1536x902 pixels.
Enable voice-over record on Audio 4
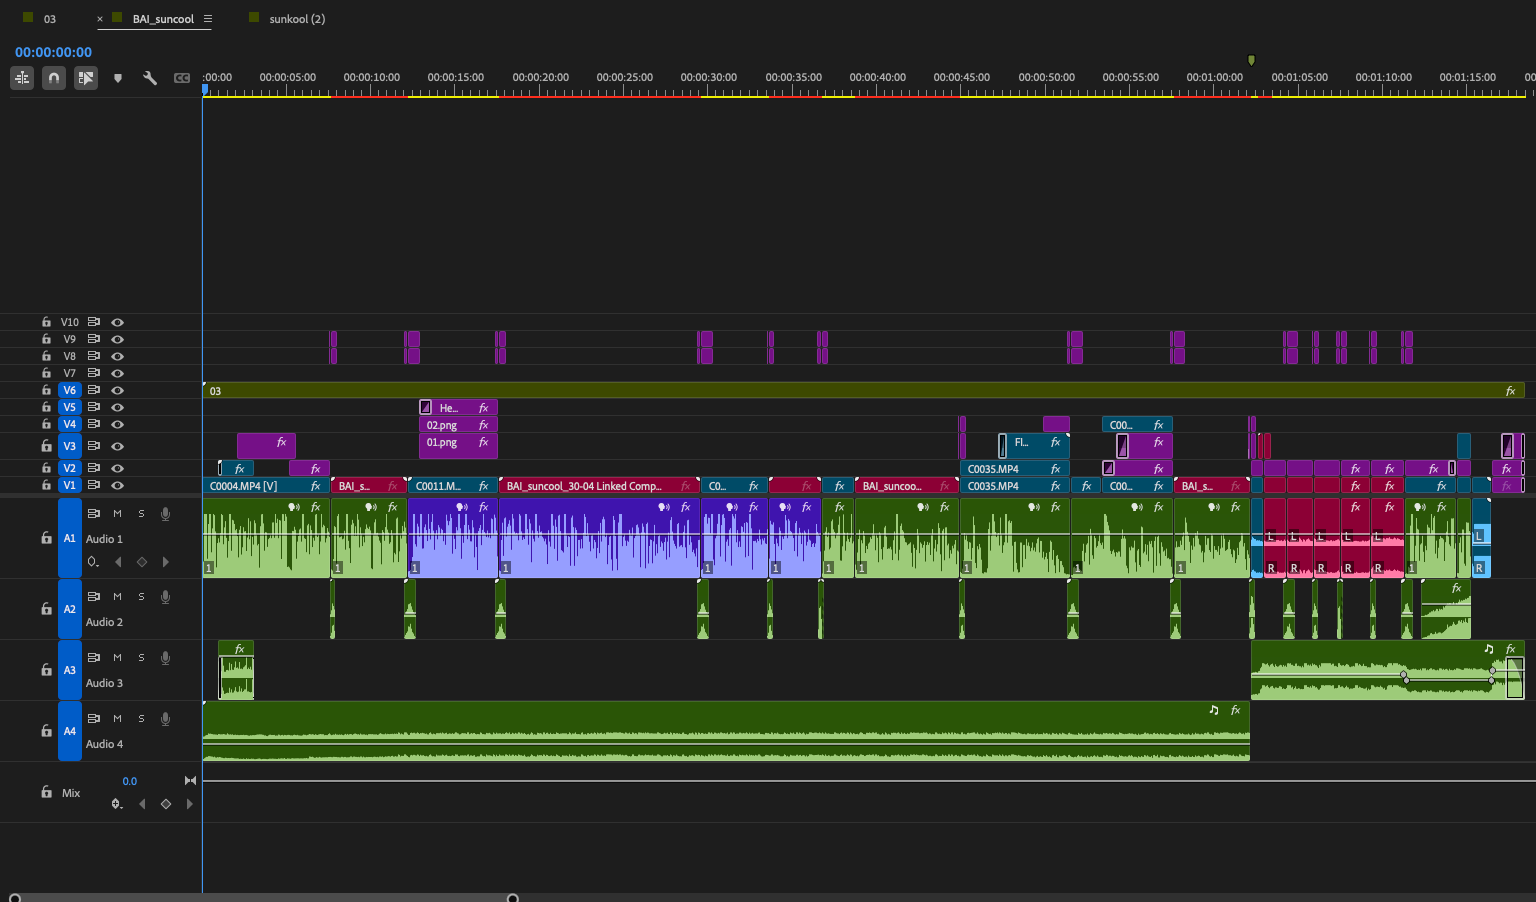tap(165, 719)
